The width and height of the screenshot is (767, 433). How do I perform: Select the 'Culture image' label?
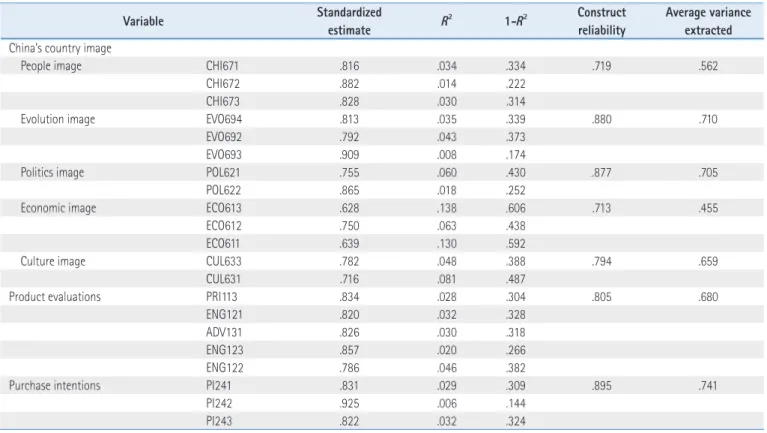[53, 261]
